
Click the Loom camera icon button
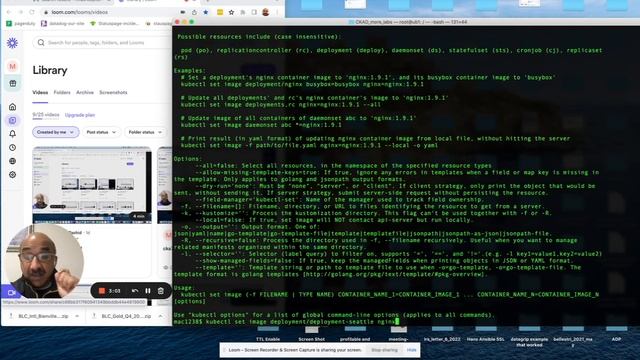coord(11,293)
